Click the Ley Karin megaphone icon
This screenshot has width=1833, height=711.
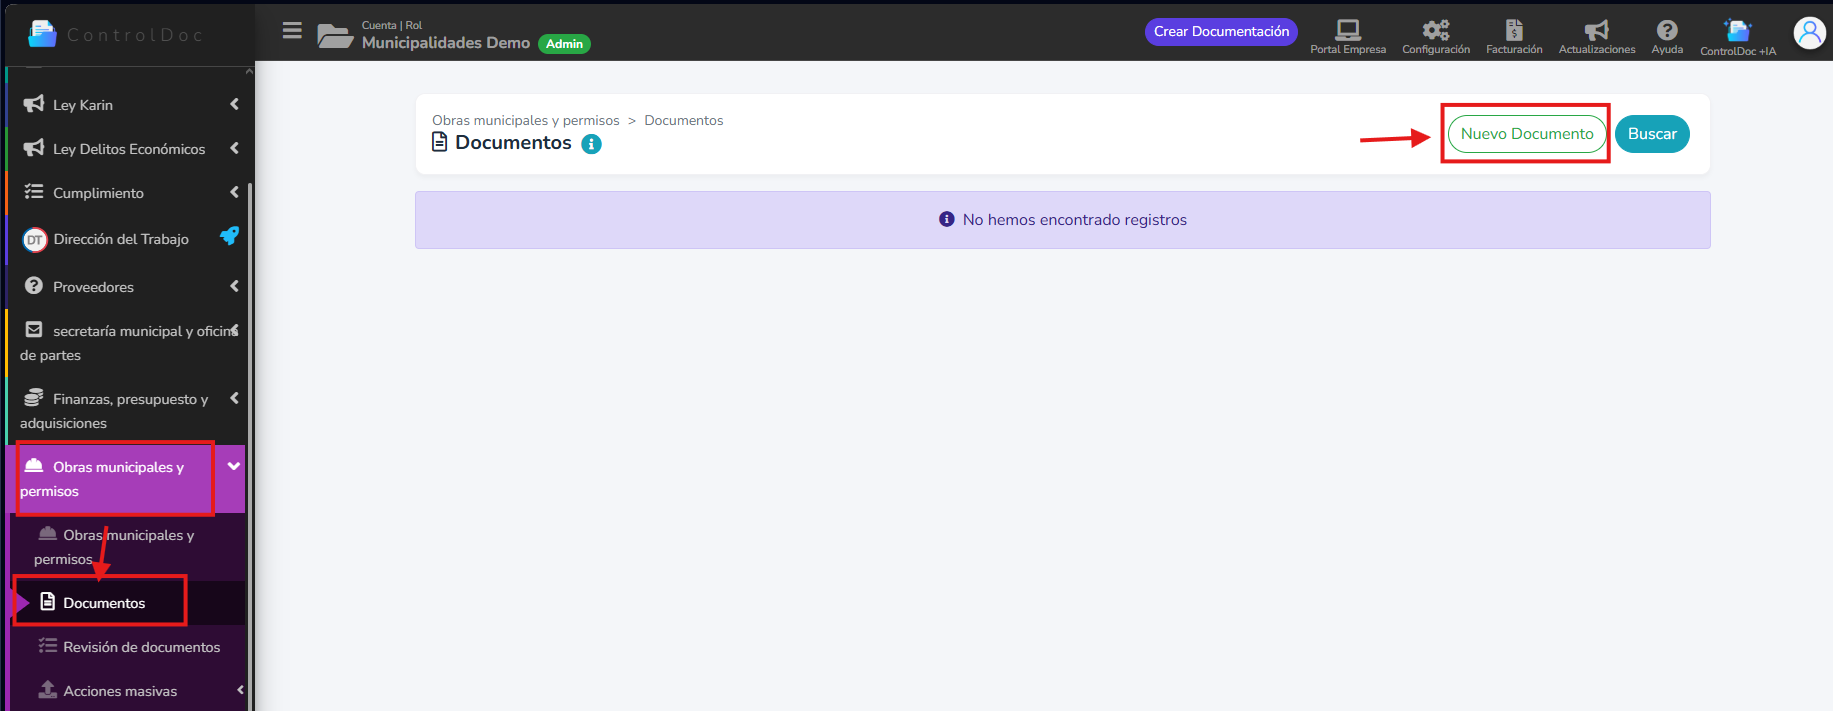34,104
